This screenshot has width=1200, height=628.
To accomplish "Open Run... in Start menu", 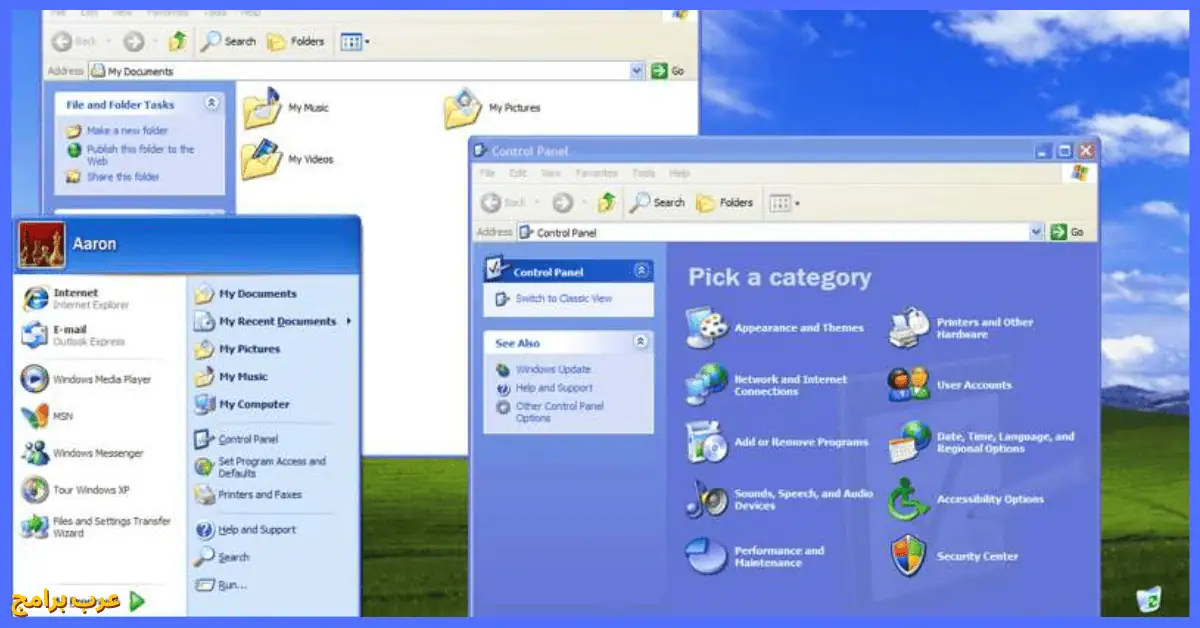I will point(220,585).
